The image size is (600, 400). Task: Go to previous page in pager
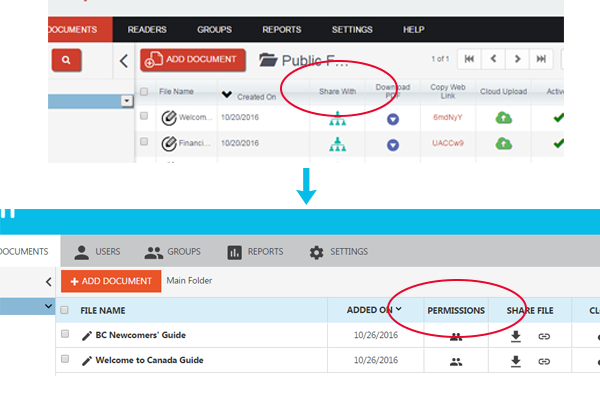(x=493, y=59)
